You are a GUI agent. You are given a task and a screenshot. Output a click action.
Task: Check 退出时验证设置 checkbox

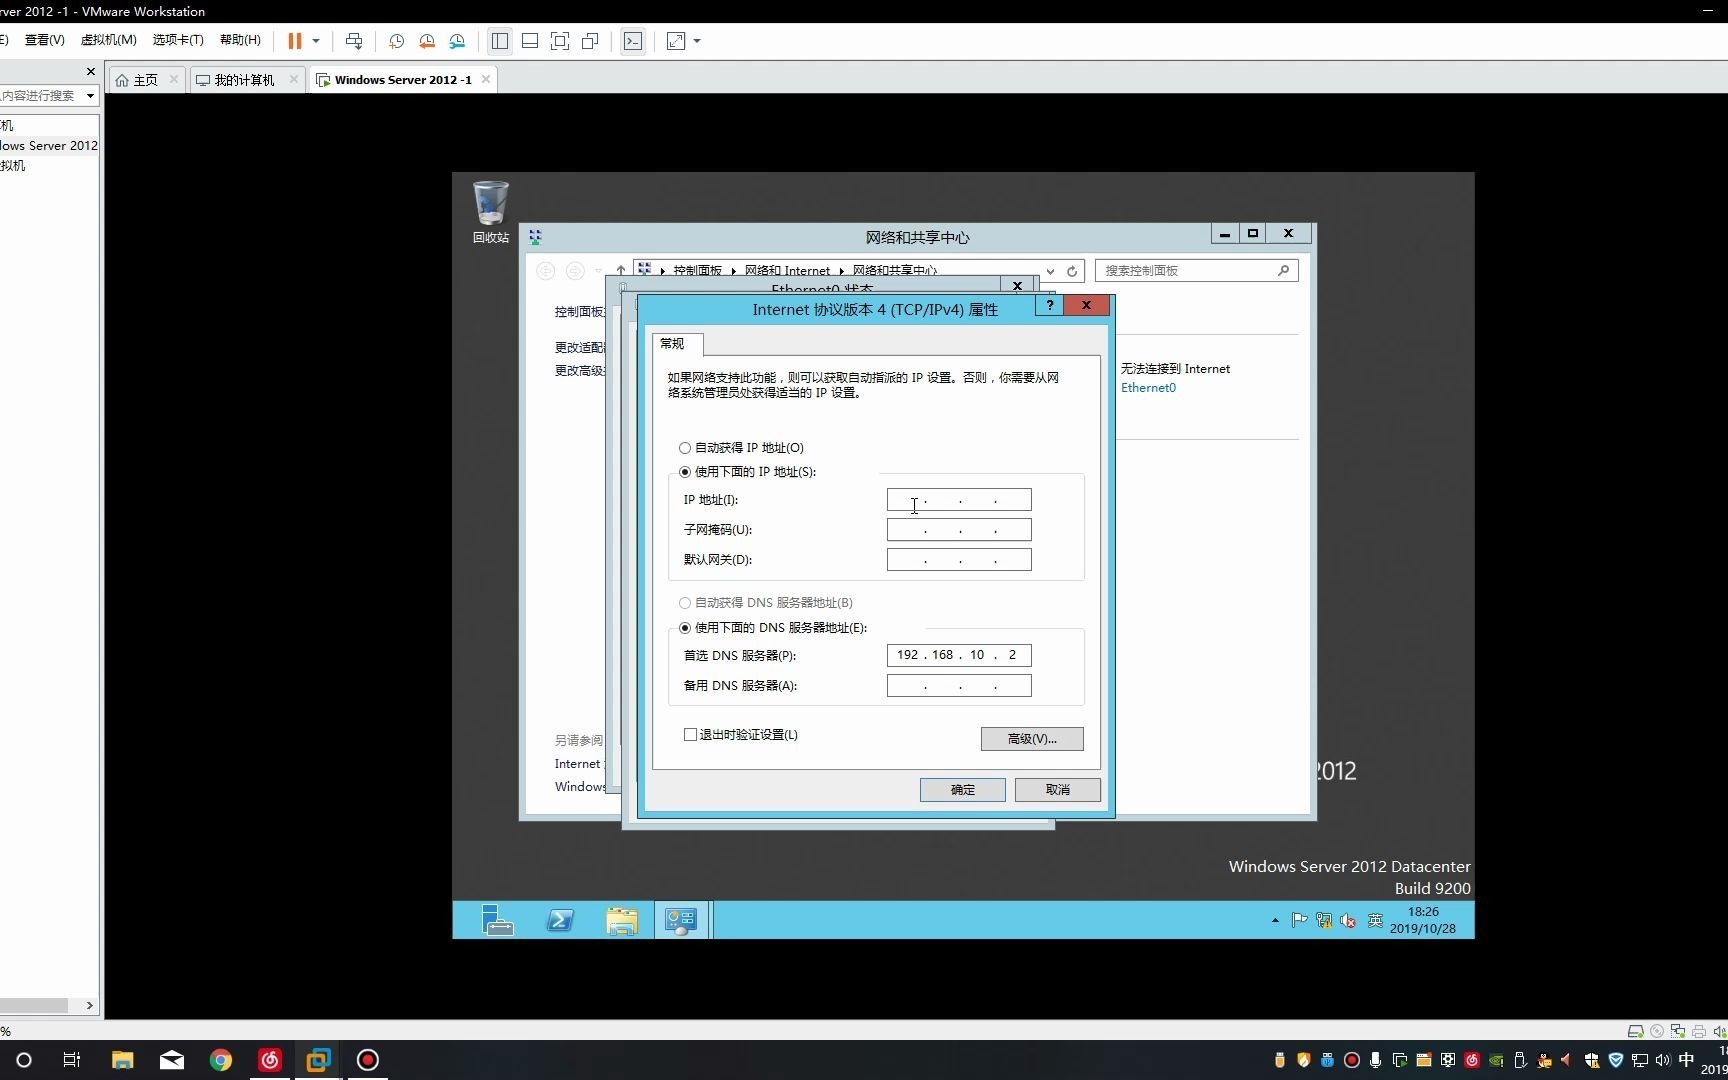[690, 735]
